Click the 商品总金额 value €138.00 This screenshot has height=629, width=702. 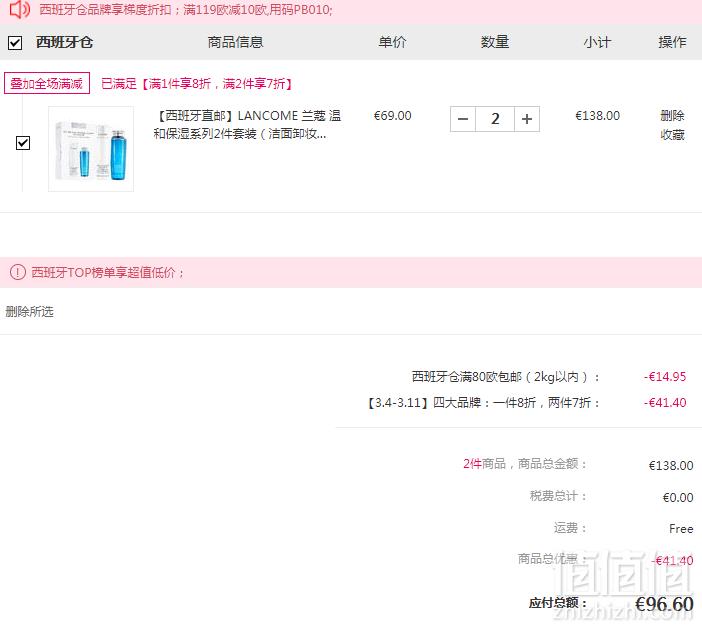pos(671,466)
